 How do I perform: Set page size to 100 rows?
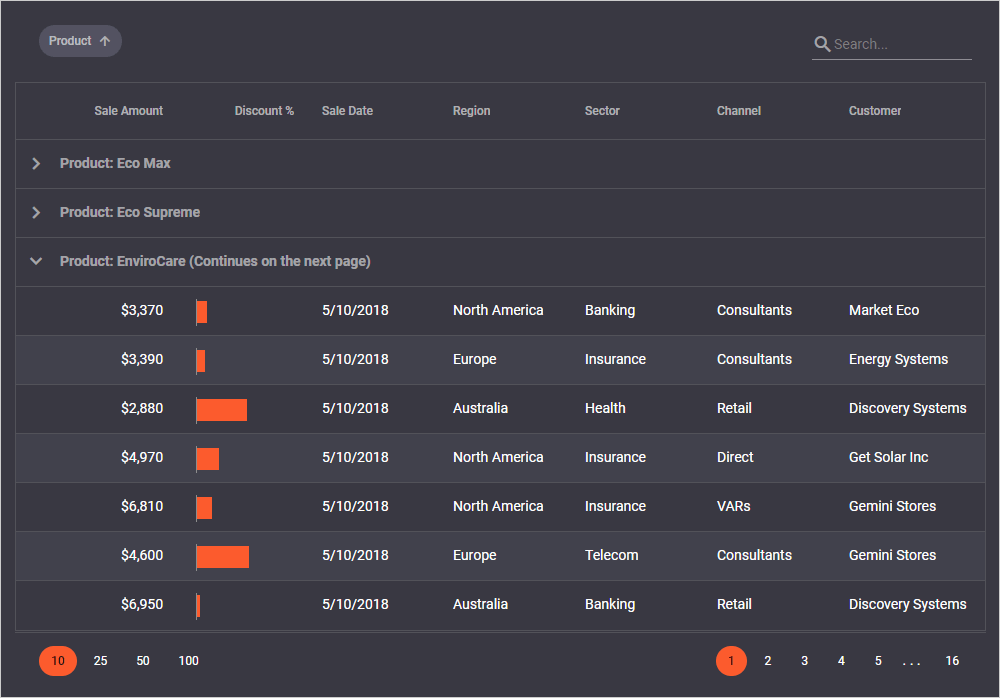click(188, 661)
